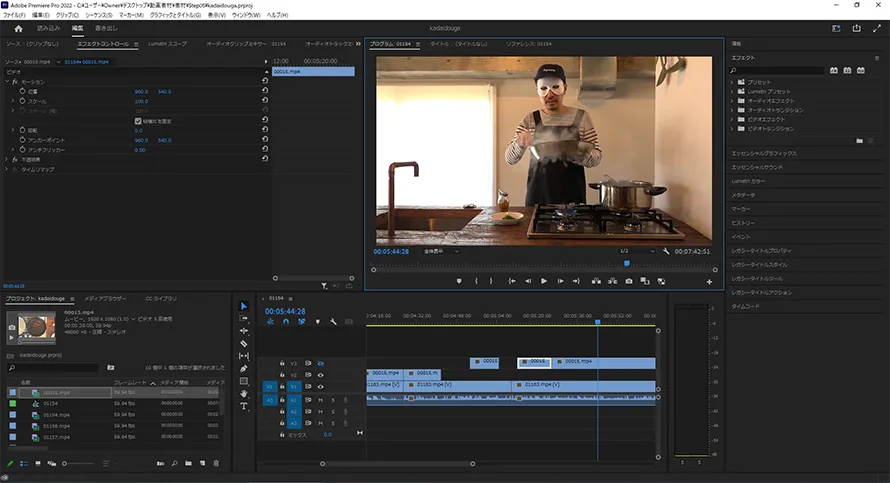
Task: Click the Home icon in the top bar
Action: point(18,29)
